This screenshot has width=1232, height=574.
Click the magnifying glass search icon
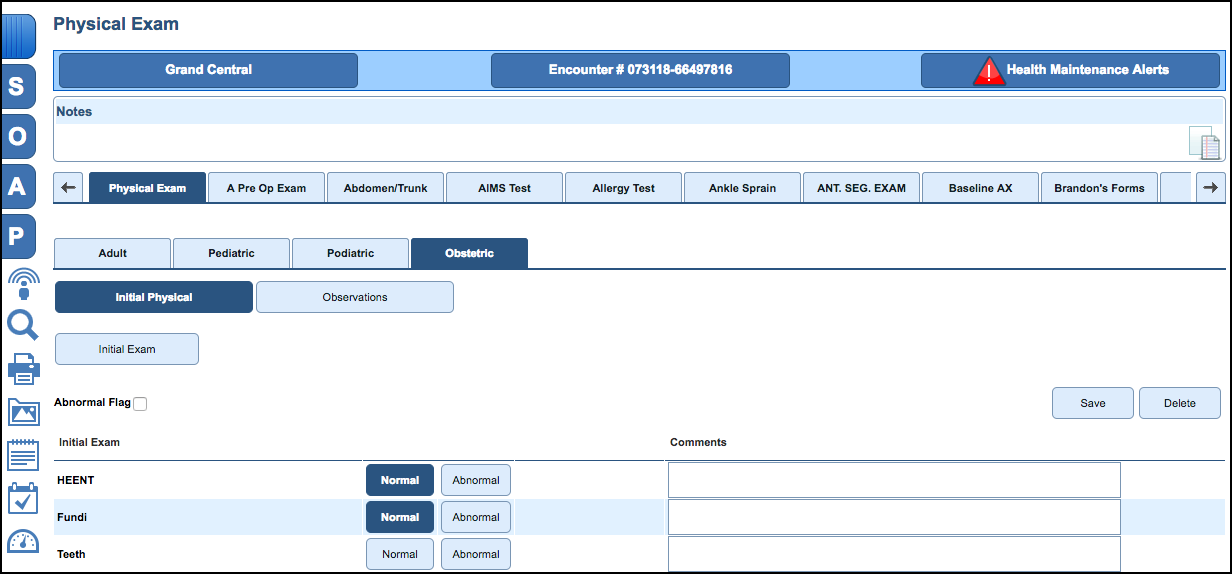pos(22,325)
